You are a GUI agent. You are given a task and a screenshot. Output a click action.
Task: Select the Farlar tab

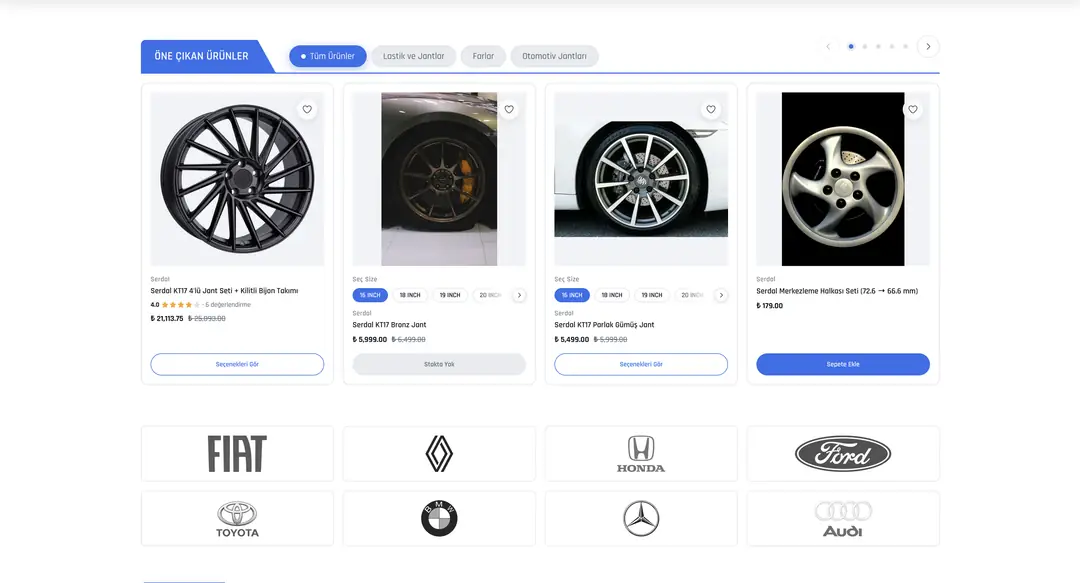483,56
